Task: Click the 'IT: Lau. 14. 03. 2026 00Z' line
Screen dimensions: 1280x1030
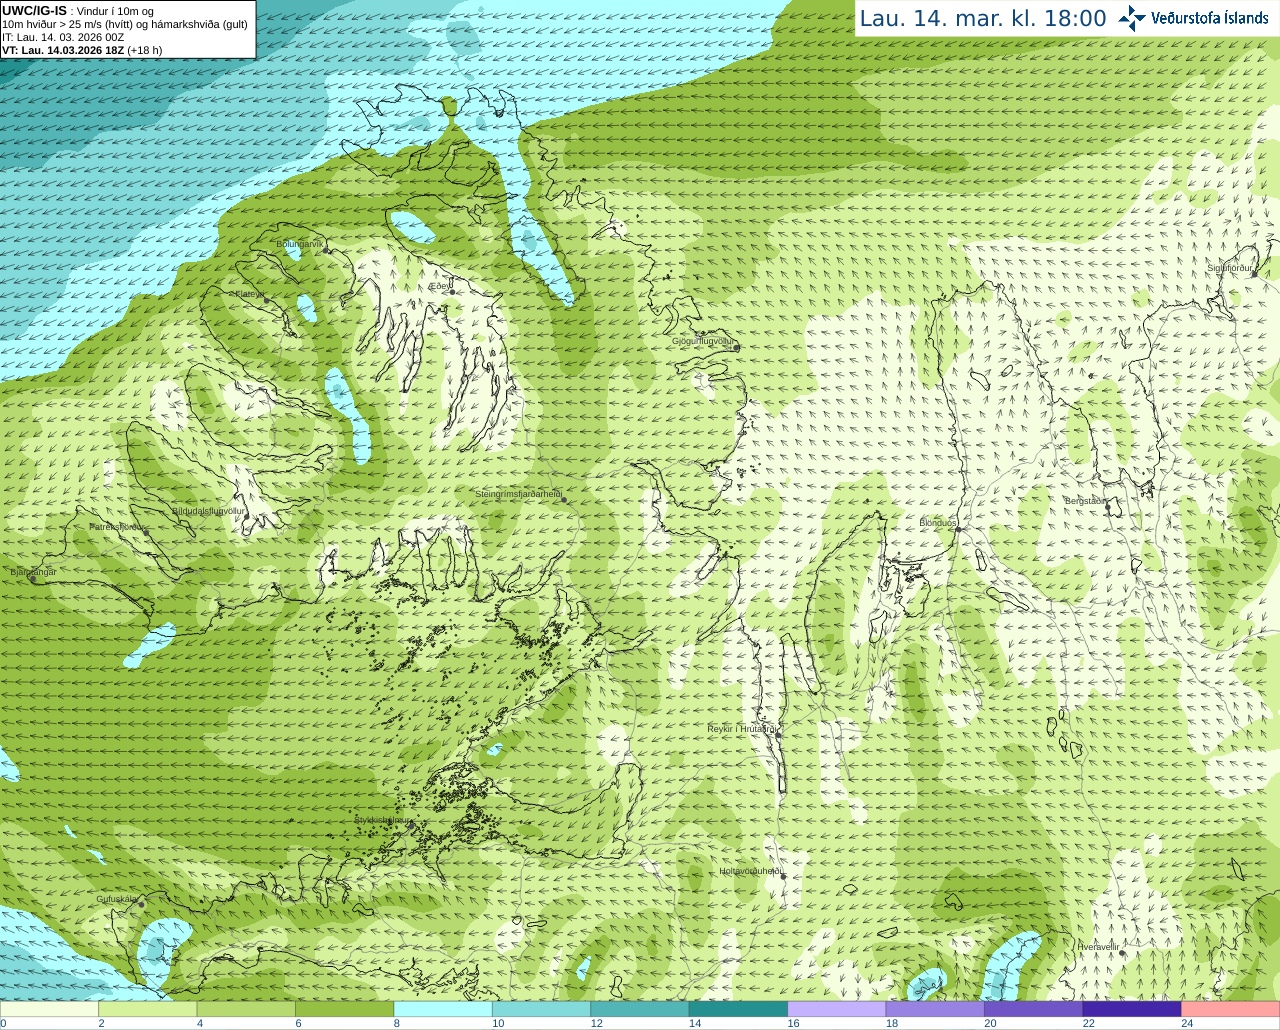Action: (x=63, y=37)
